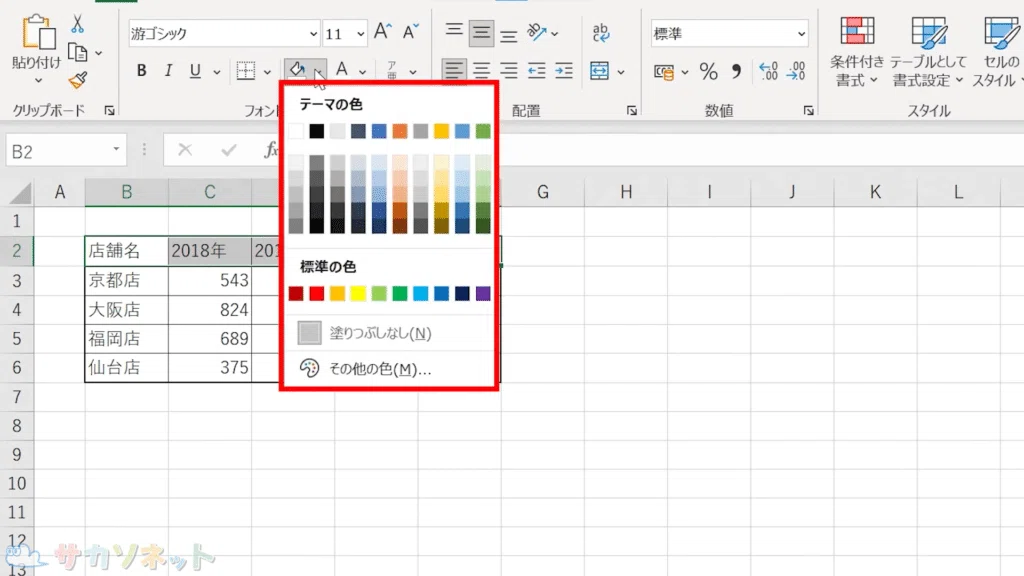Open 条件付き書式 conditional formatting
The height and width of the screenshot is (576, 1024).
click(856, 52)
